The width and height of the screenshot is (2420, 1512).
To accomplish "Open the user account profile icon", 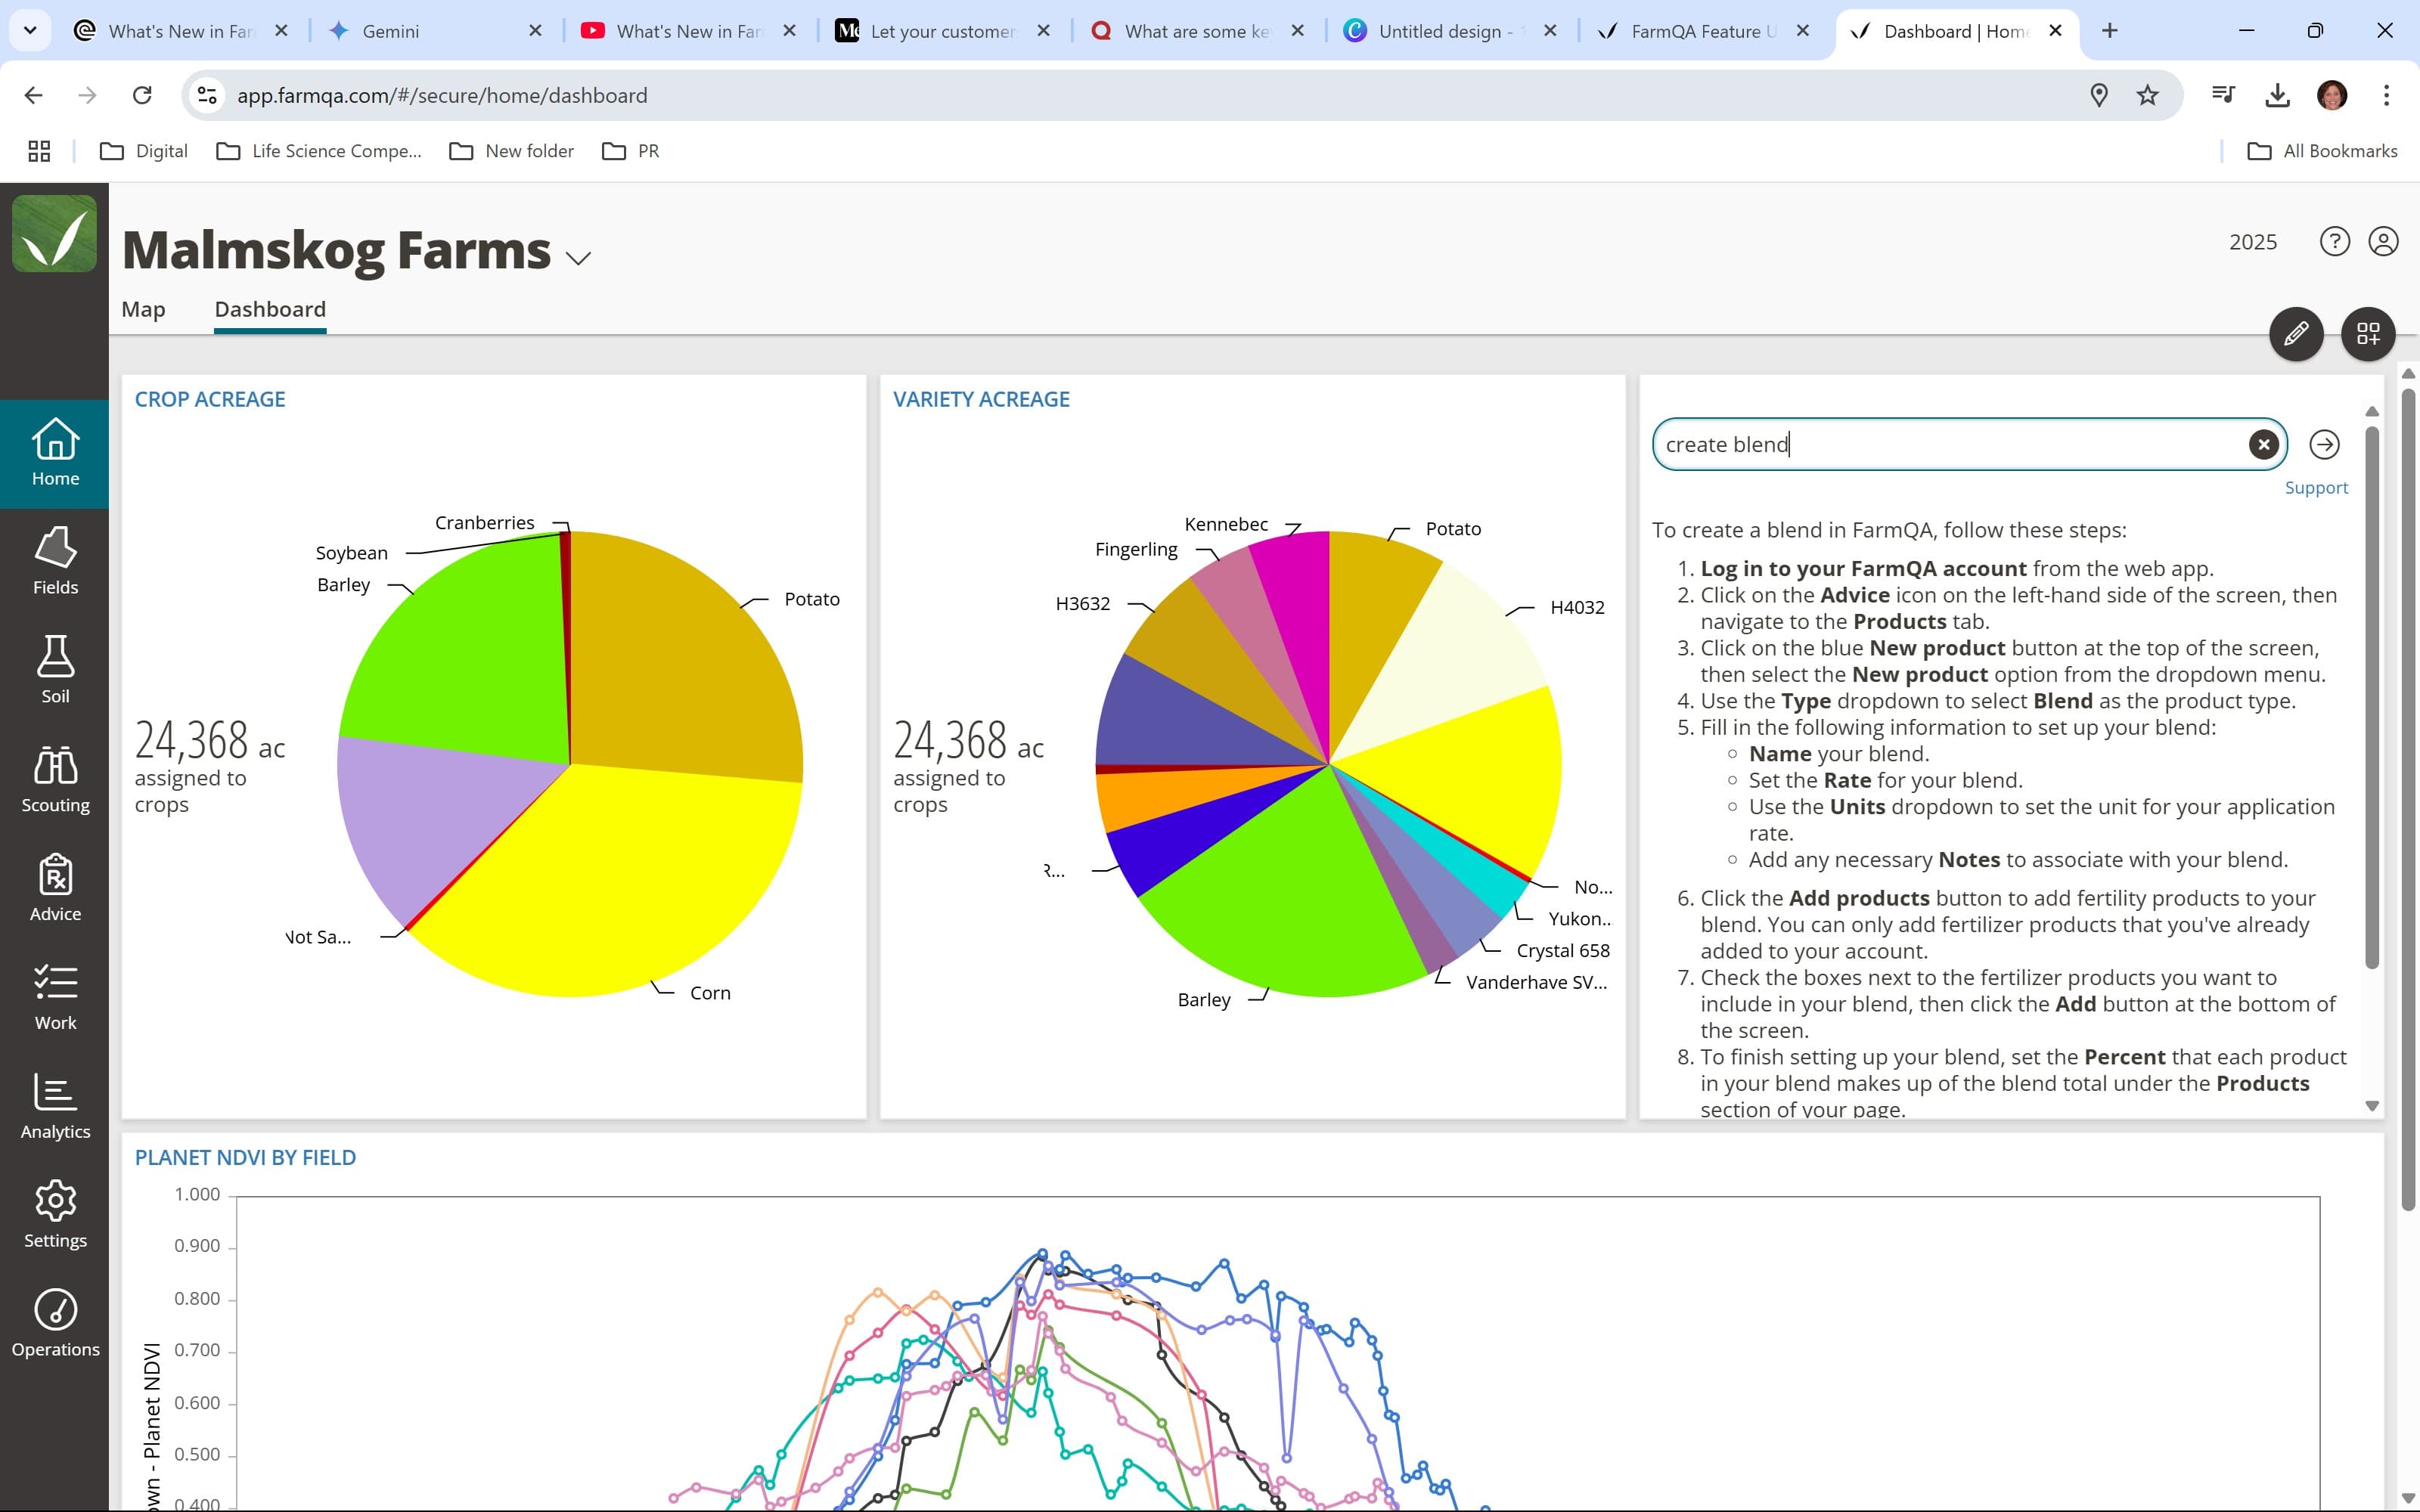I will coord(2383,242).
